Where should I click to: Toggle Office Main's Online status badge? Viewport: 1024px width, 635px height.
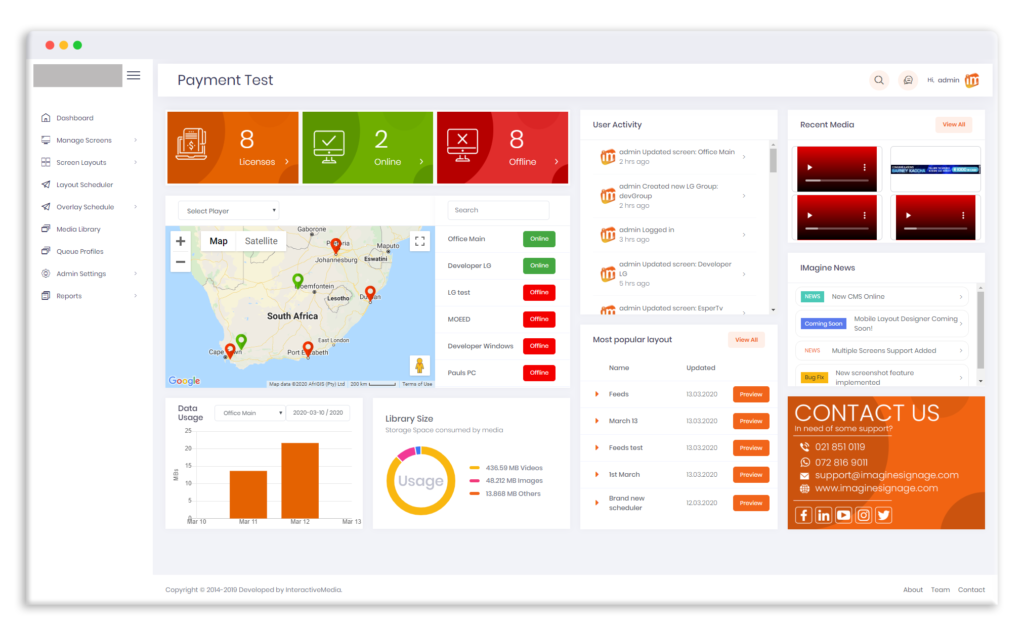(537, 238)
